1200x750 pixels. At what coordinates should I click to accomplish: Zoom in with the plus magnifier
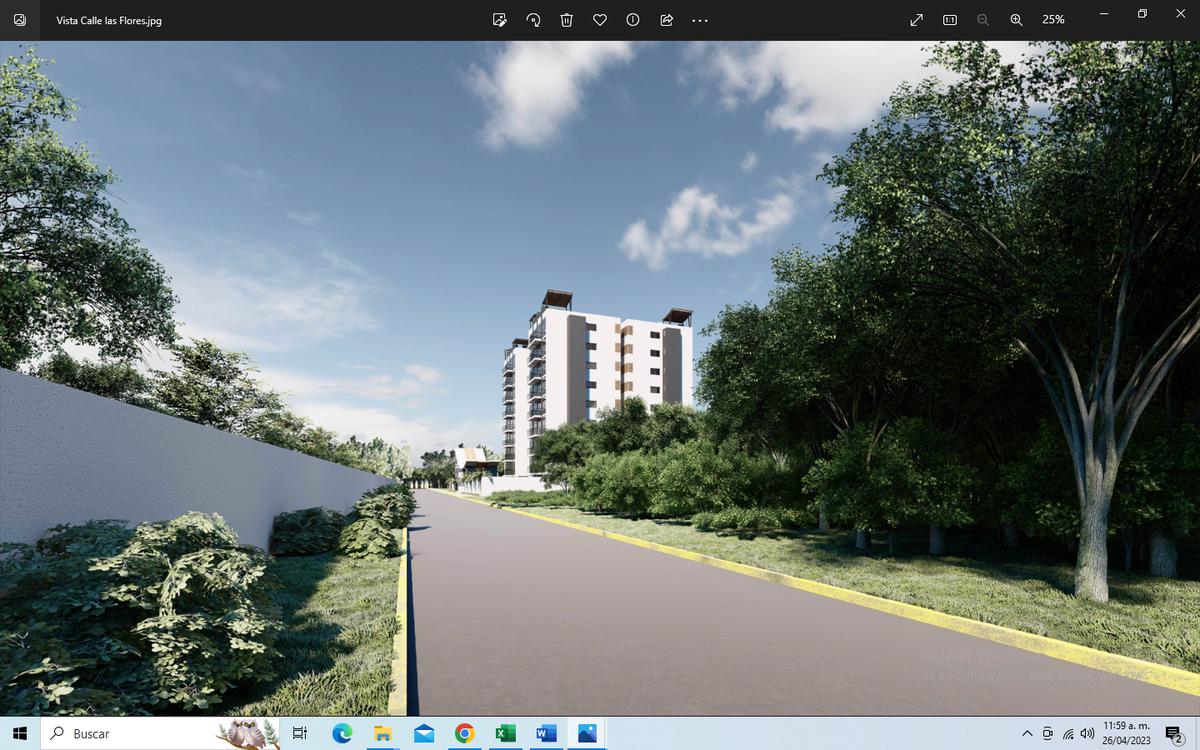tap(1016, 20)
